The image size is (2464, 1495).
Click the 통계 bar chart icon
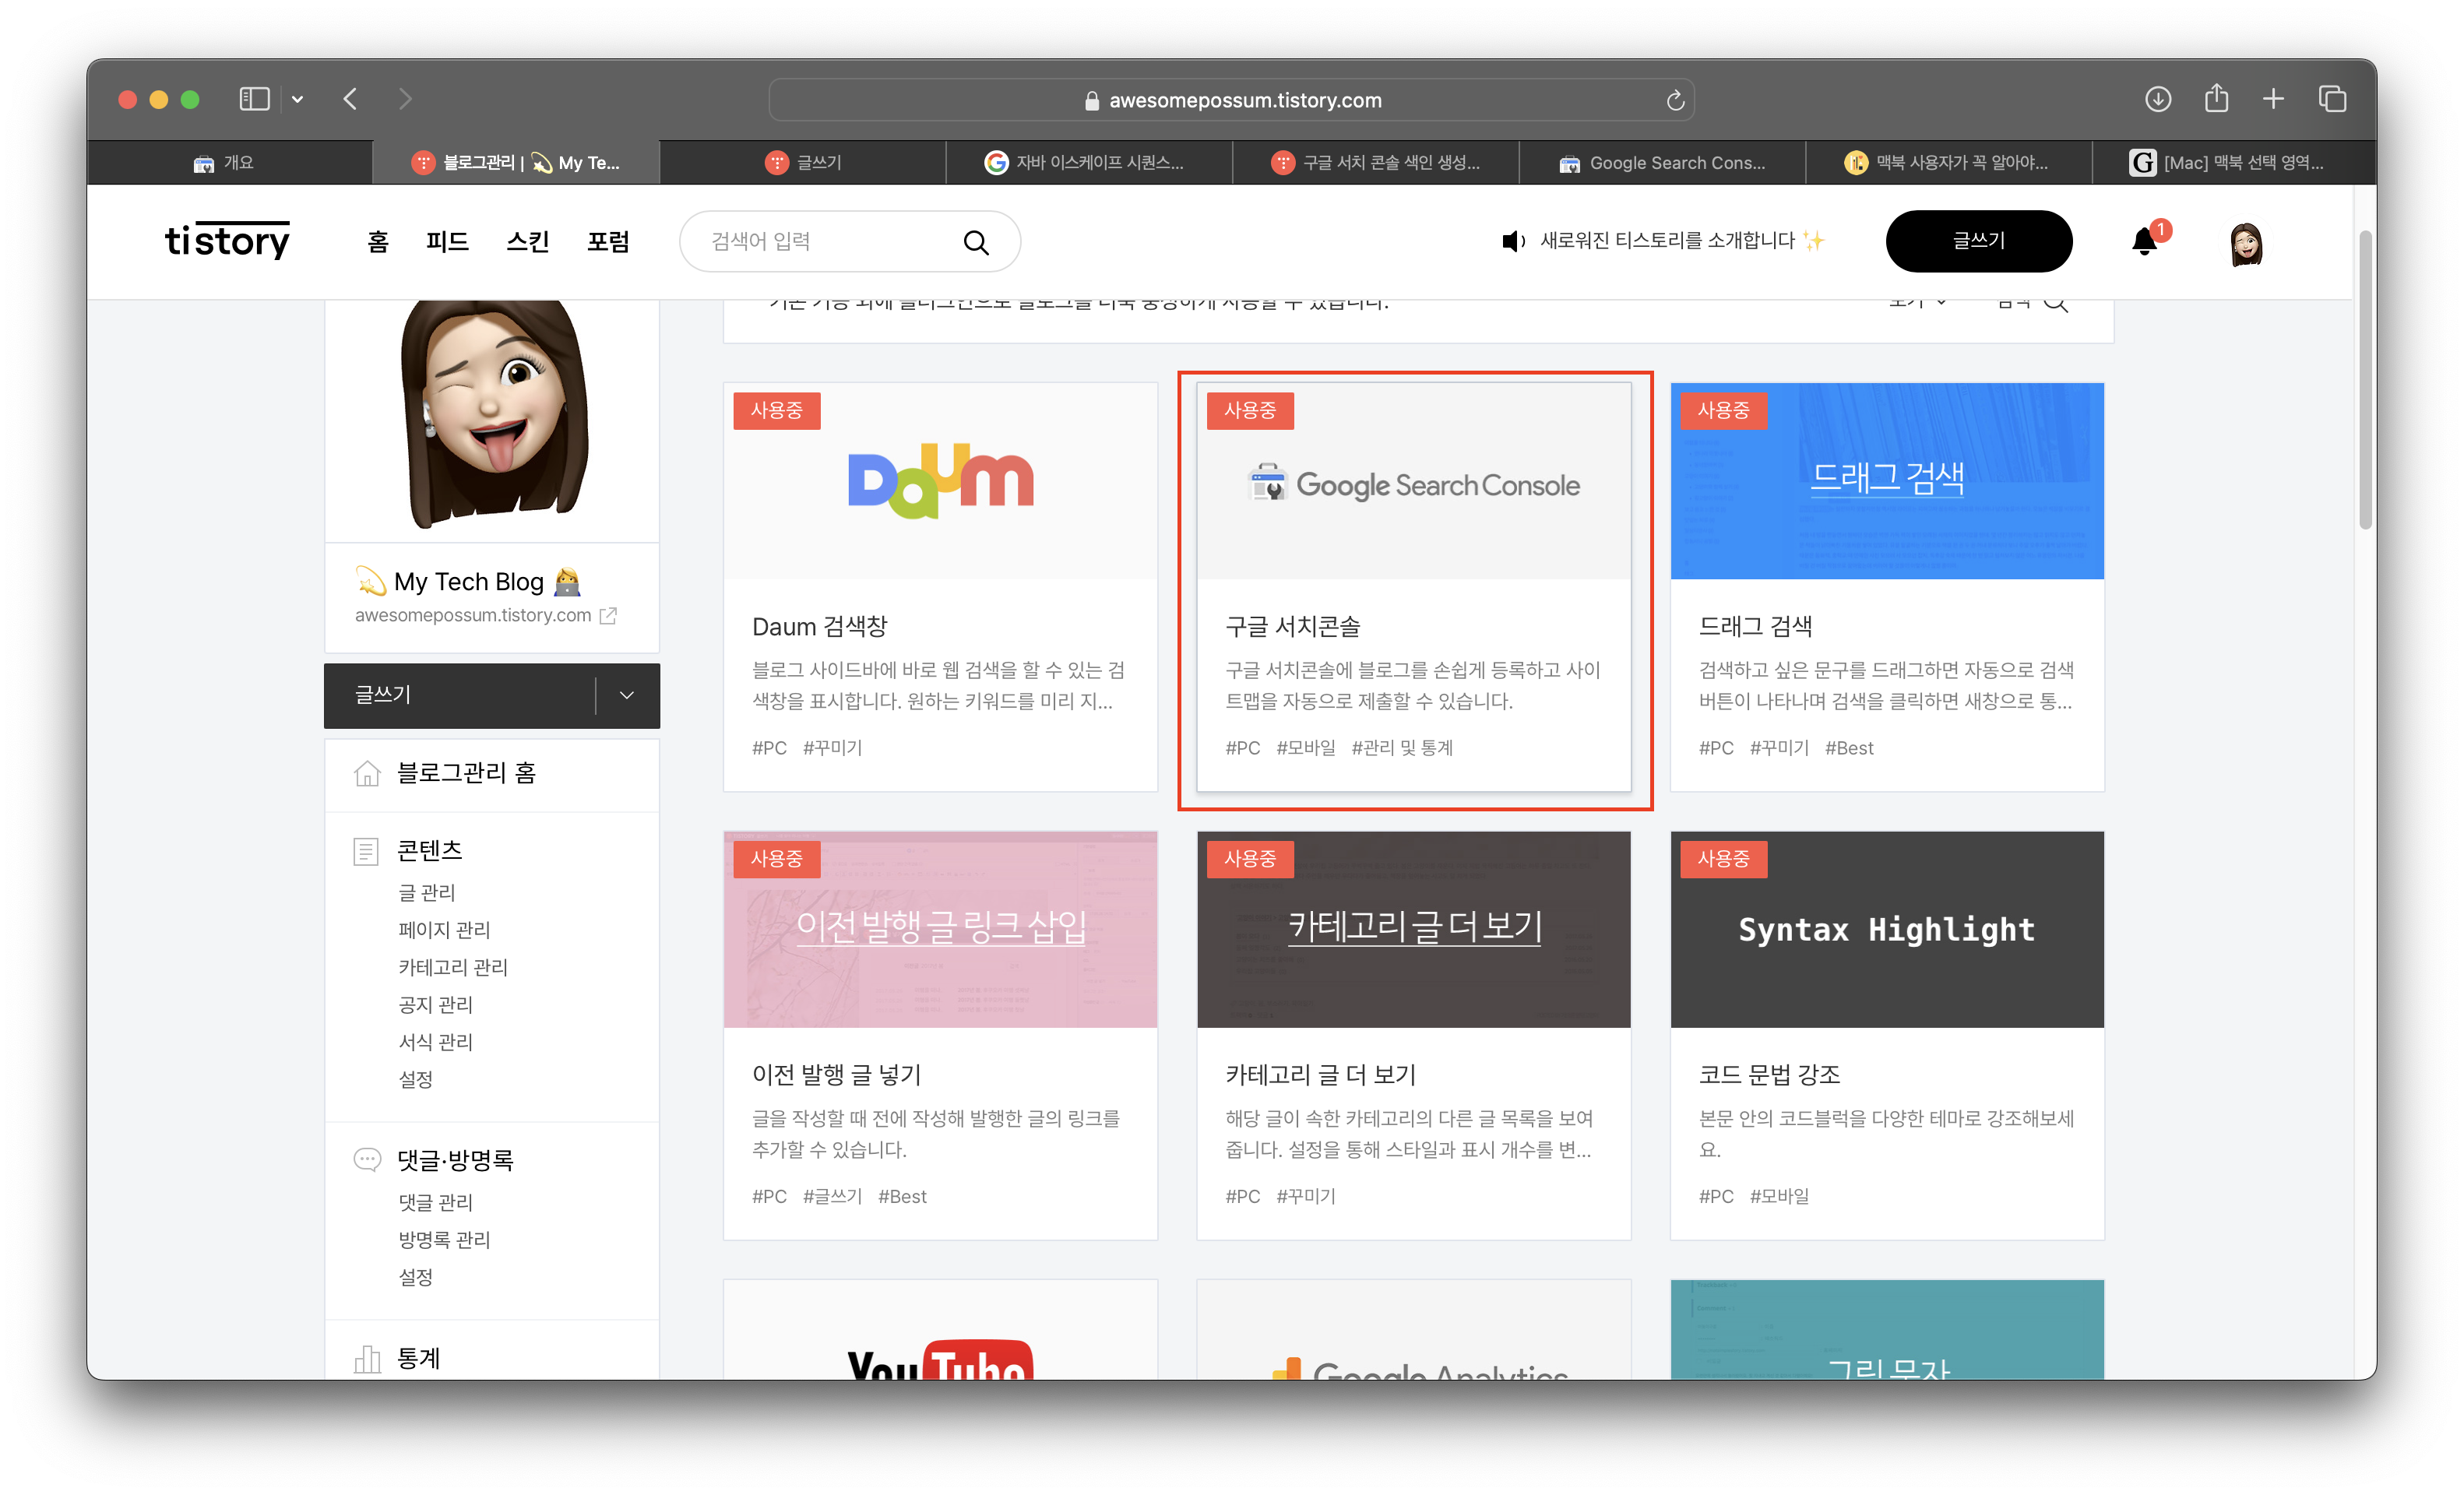367,1358
